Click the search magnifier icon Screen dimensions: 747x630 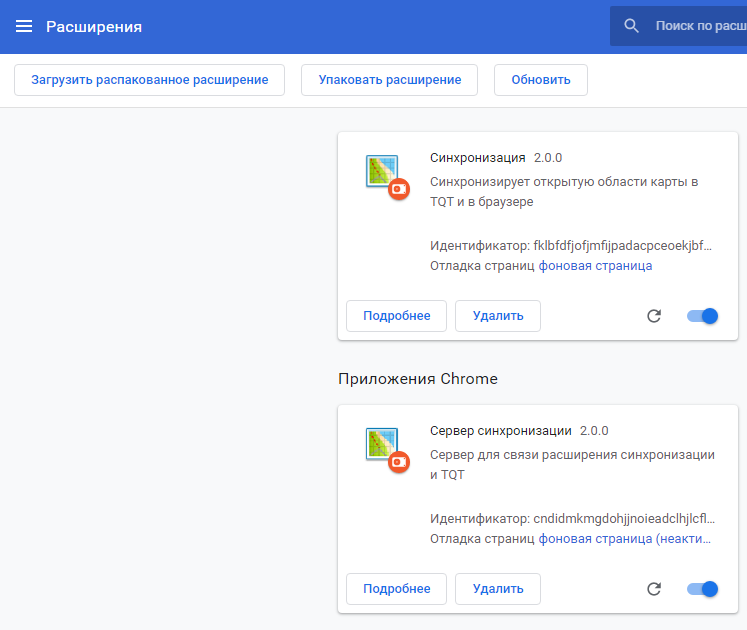631,26
